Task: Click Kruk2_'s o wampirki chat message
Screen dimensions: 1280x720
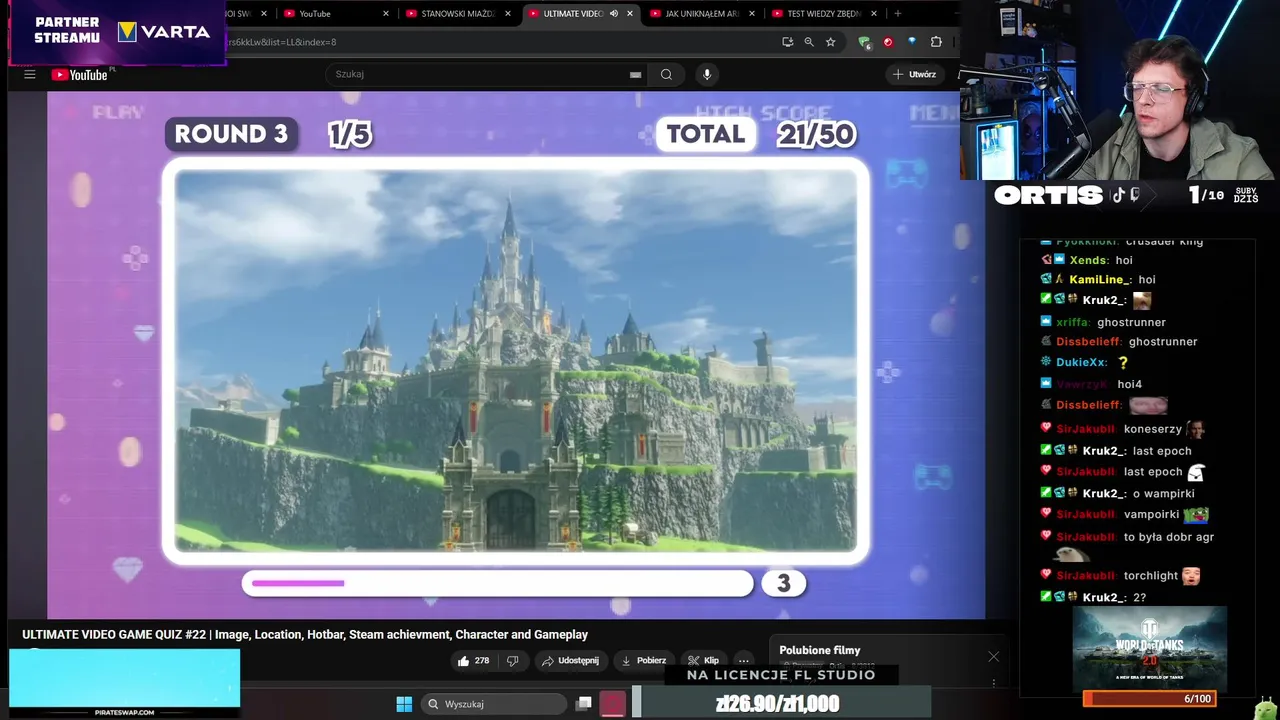Action: click(1163, 493)
